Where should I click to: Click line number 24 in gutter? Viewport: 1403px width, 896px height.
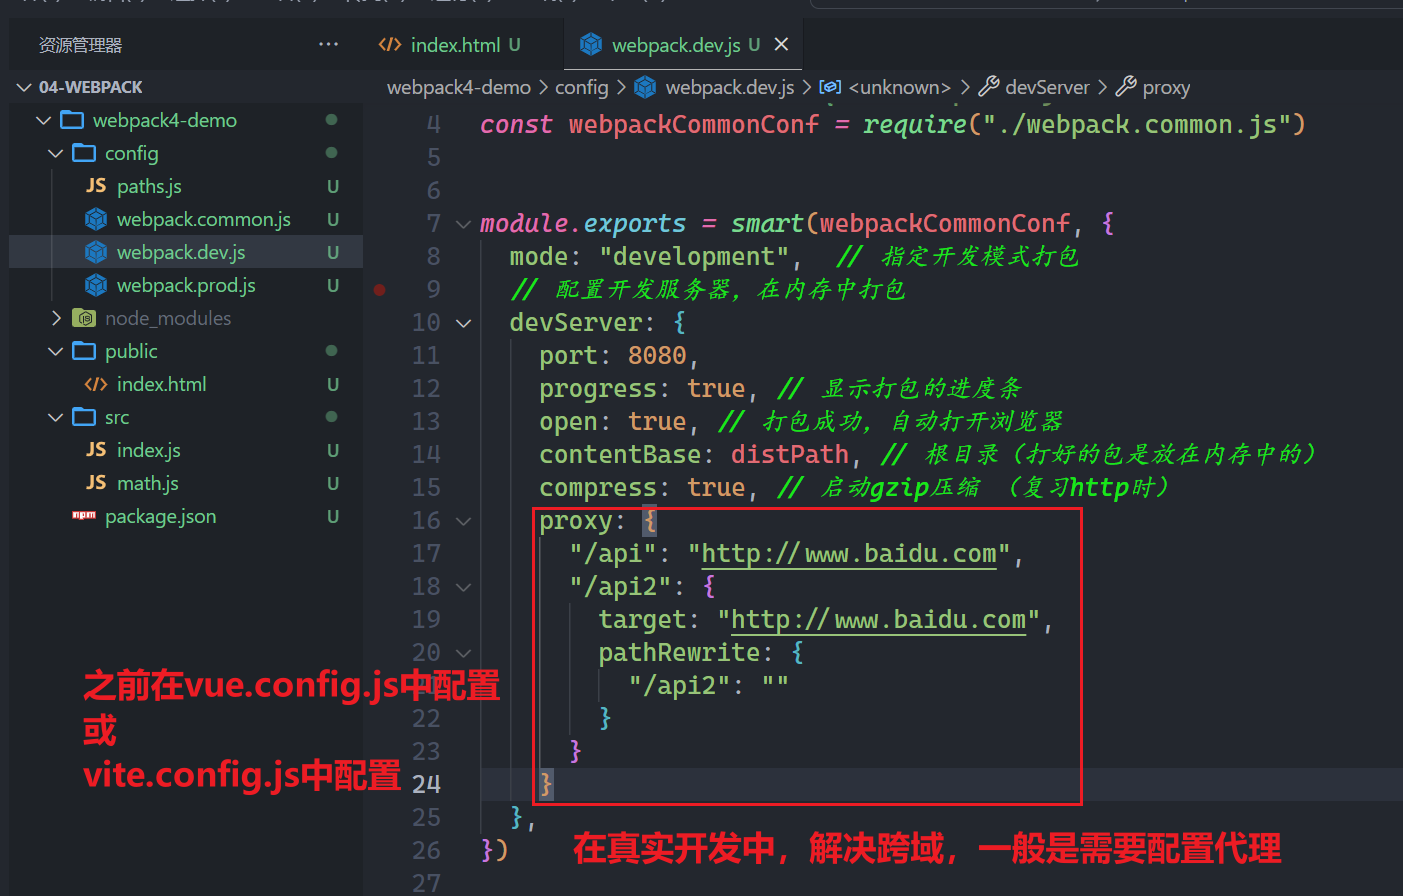[426, 784]
